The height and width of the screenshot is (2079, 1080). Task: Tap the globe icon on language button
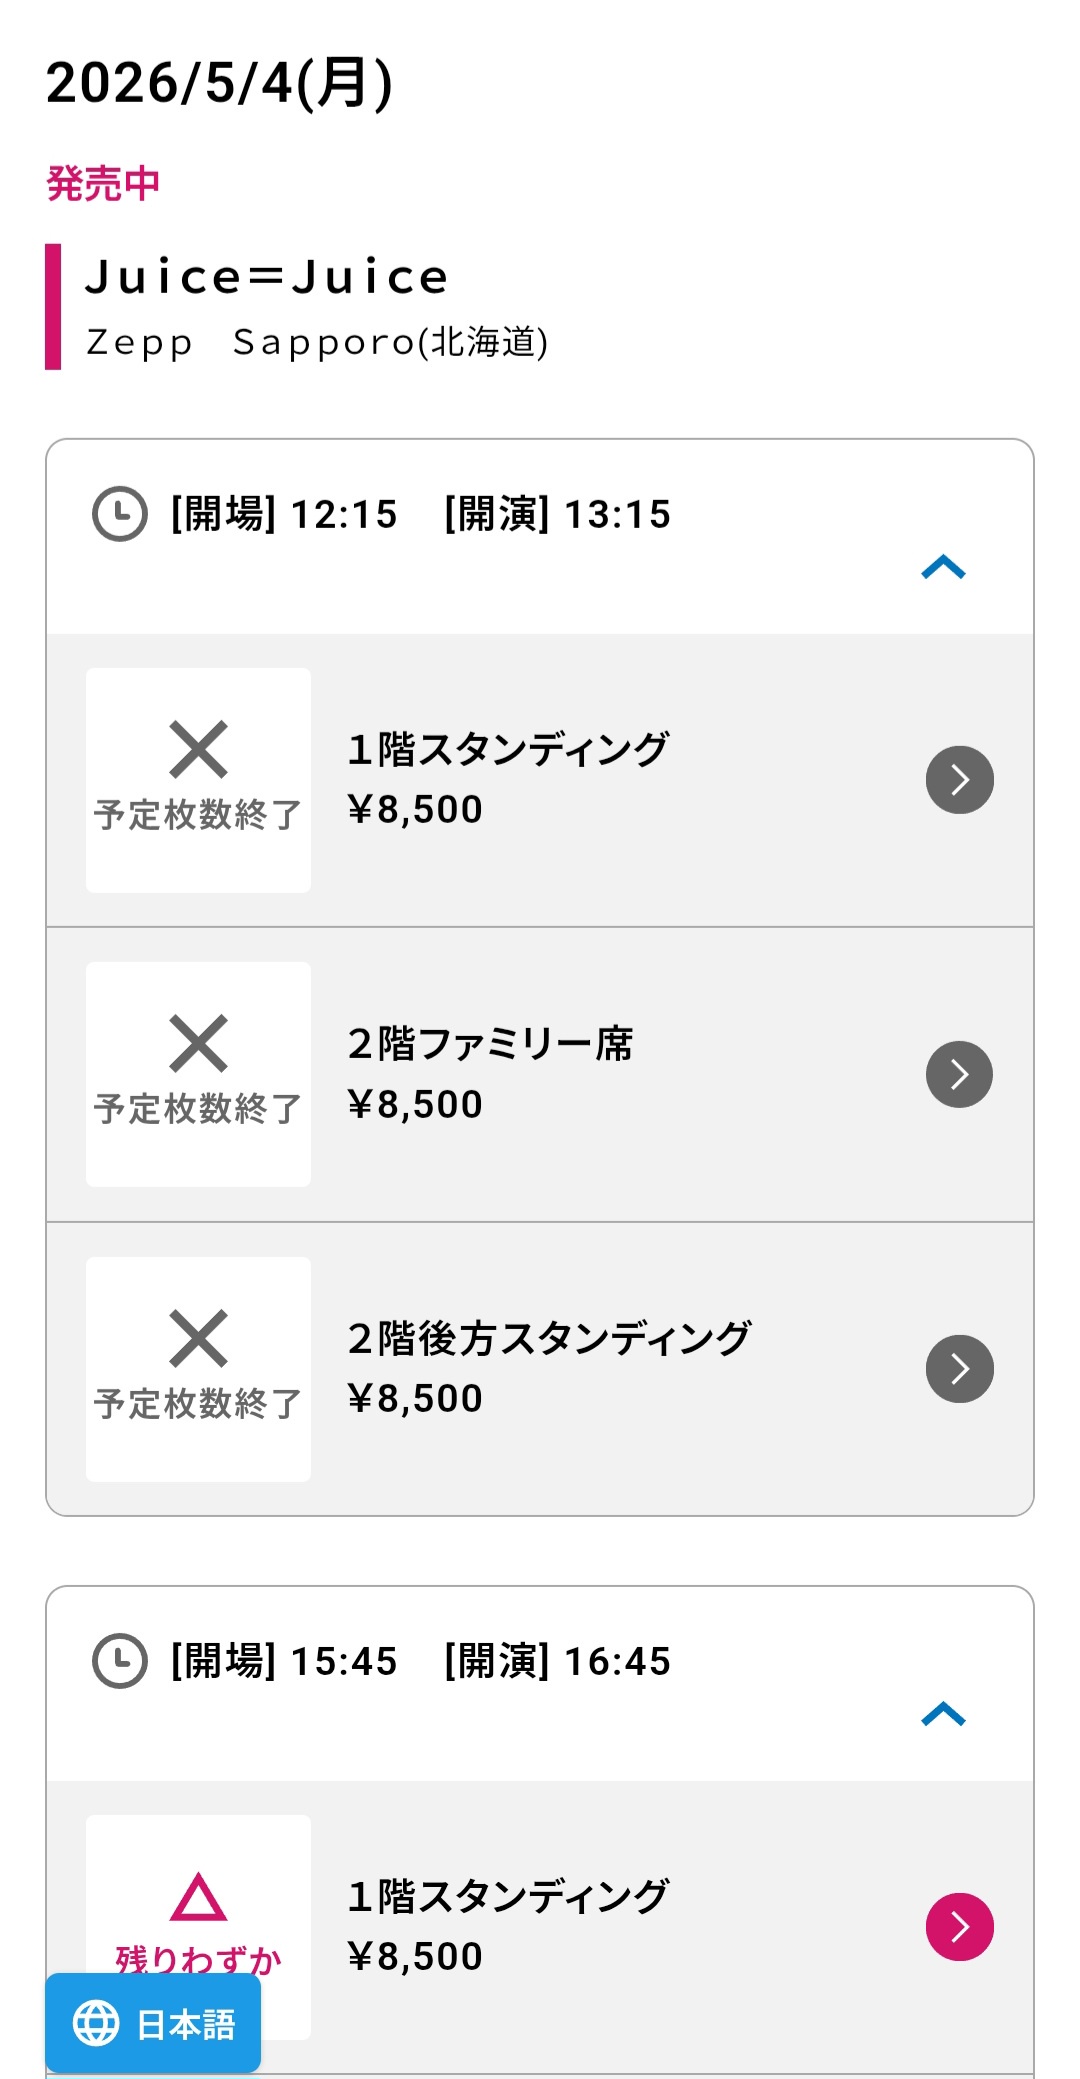(x=96, y=2024)
